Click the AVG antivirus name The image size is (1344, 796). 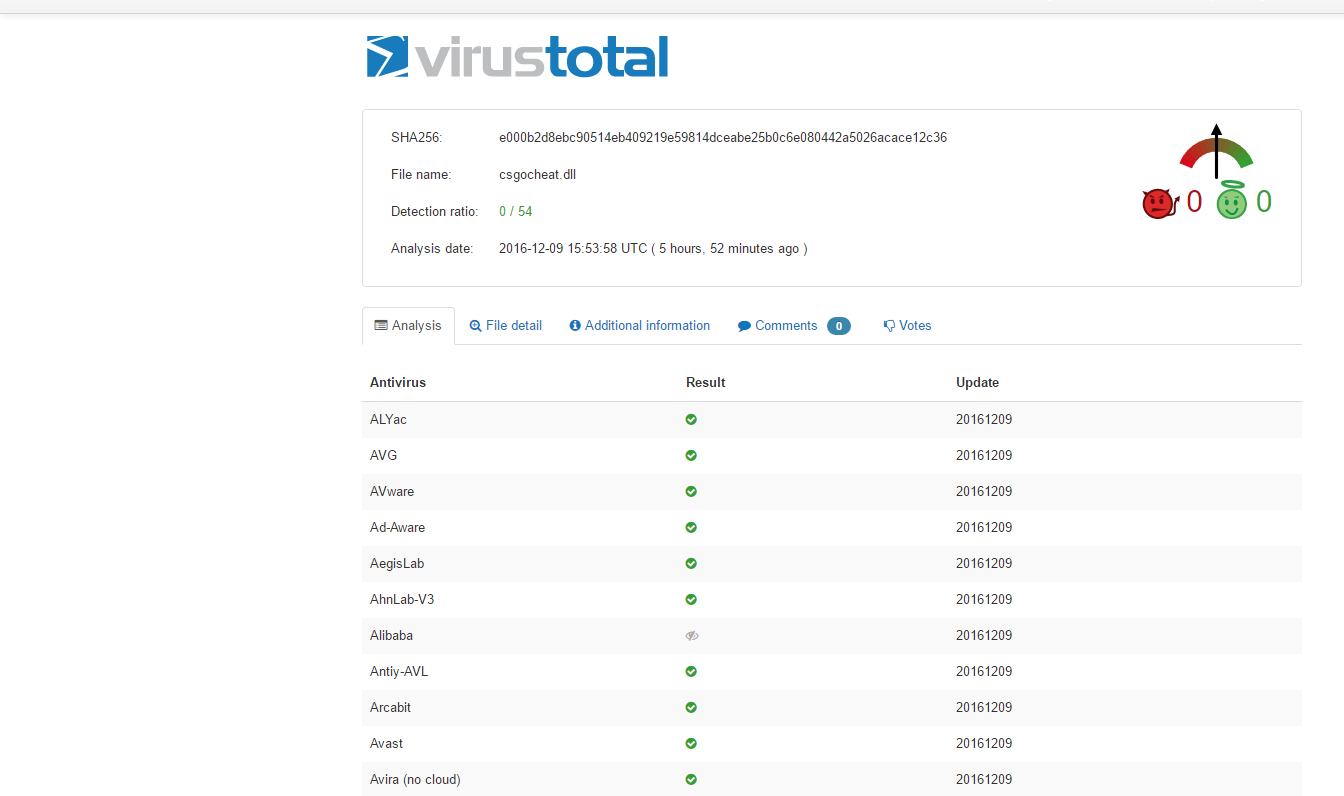pos(383,456)
